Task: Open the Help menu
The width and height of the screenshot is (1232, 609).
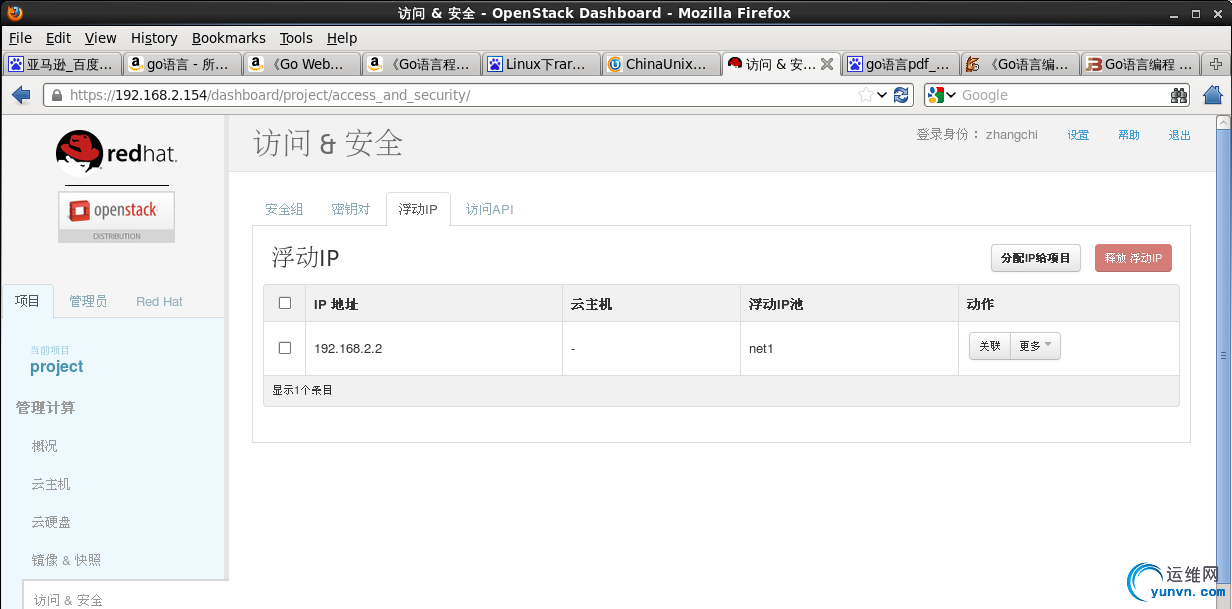Action: (x=342, y=38)
